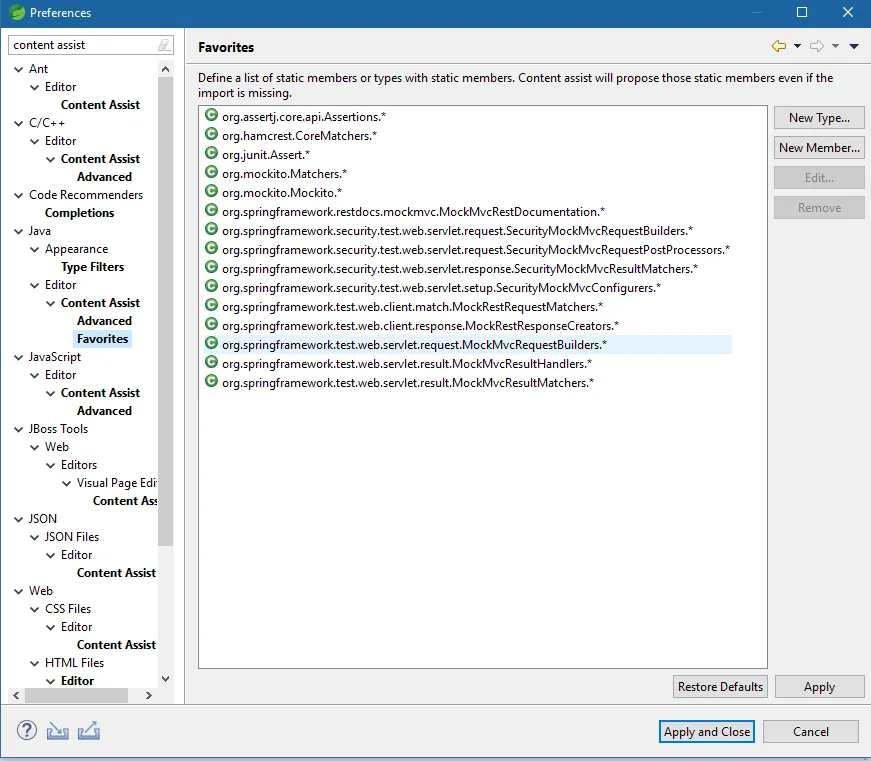Select org.junit.Assert.* list entry
This screenshot has width=871, height=761.
266,155
